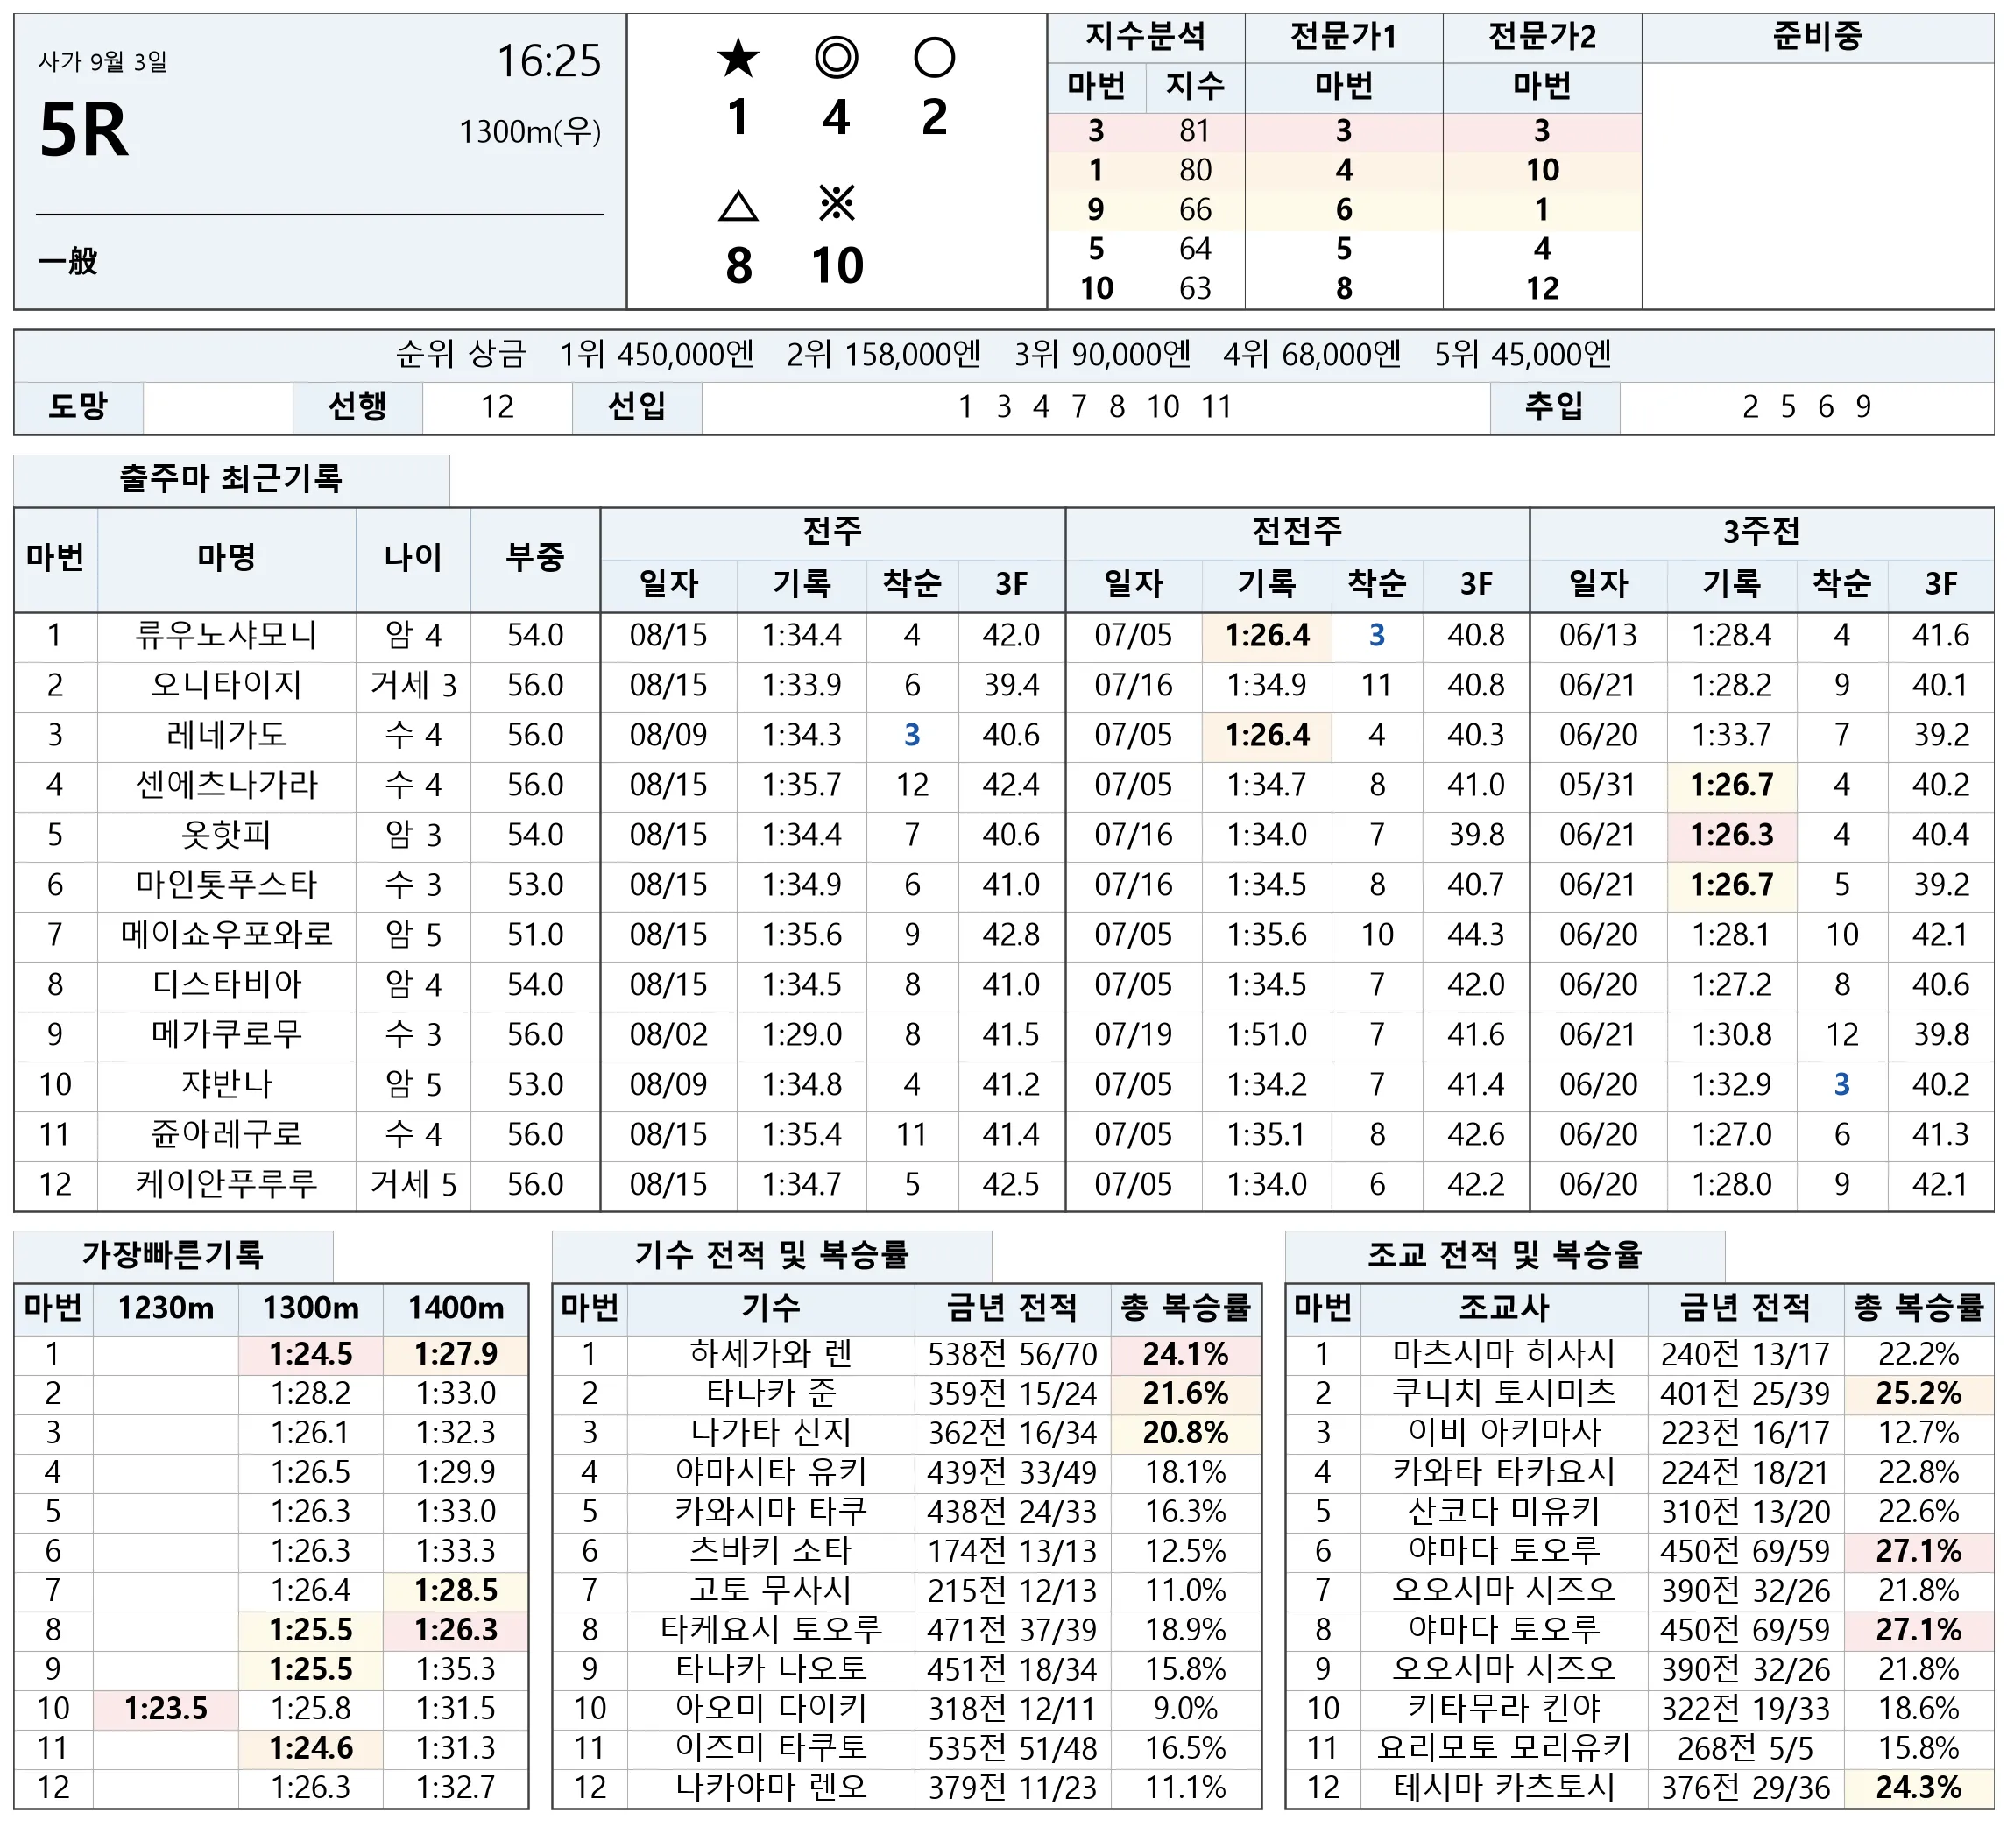The height and width of the screenshot is (1848, 2007).
Task: Click highlighted 27.1% for trainer row 6
Action: coord(1918,1551)
